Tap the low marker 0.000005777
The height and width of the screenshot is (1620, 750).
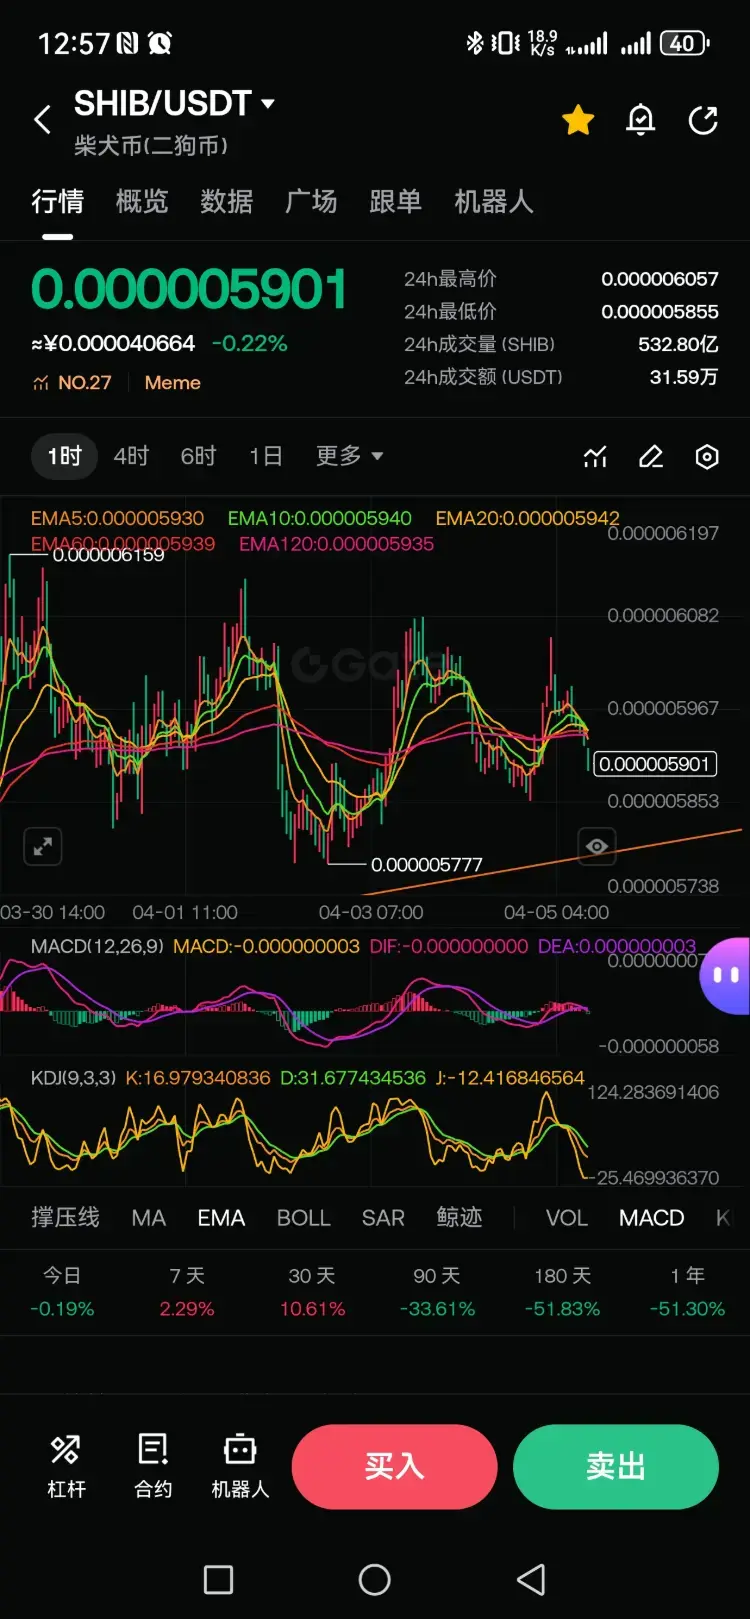[x=426, y=864]
